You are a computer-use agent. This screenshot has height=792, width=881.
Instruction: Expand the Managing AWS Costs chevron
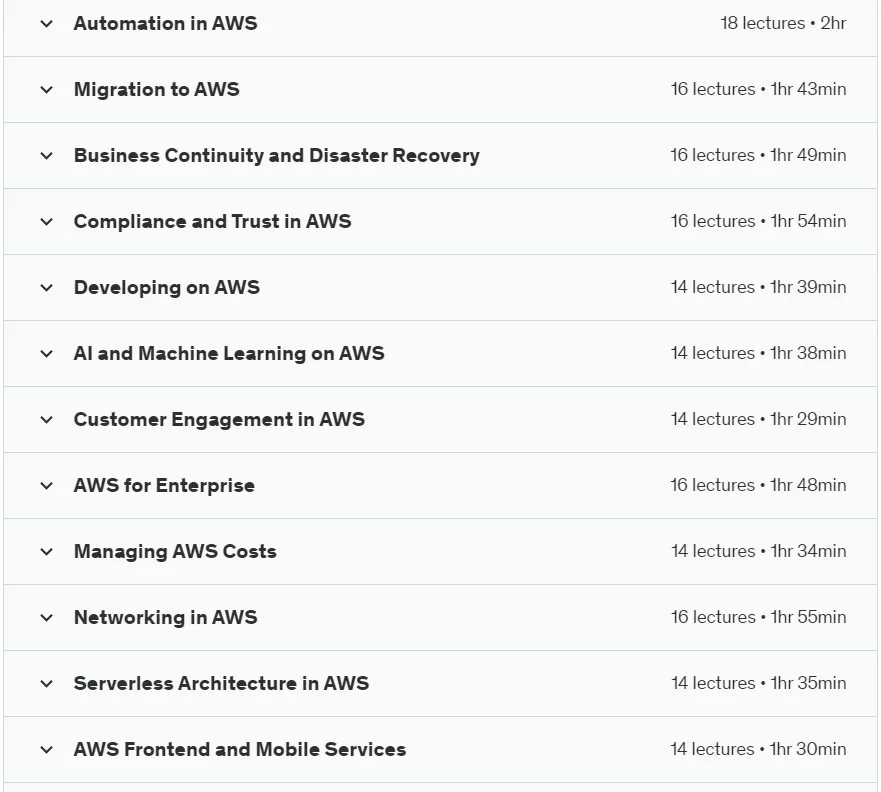[x=47, y=552]
